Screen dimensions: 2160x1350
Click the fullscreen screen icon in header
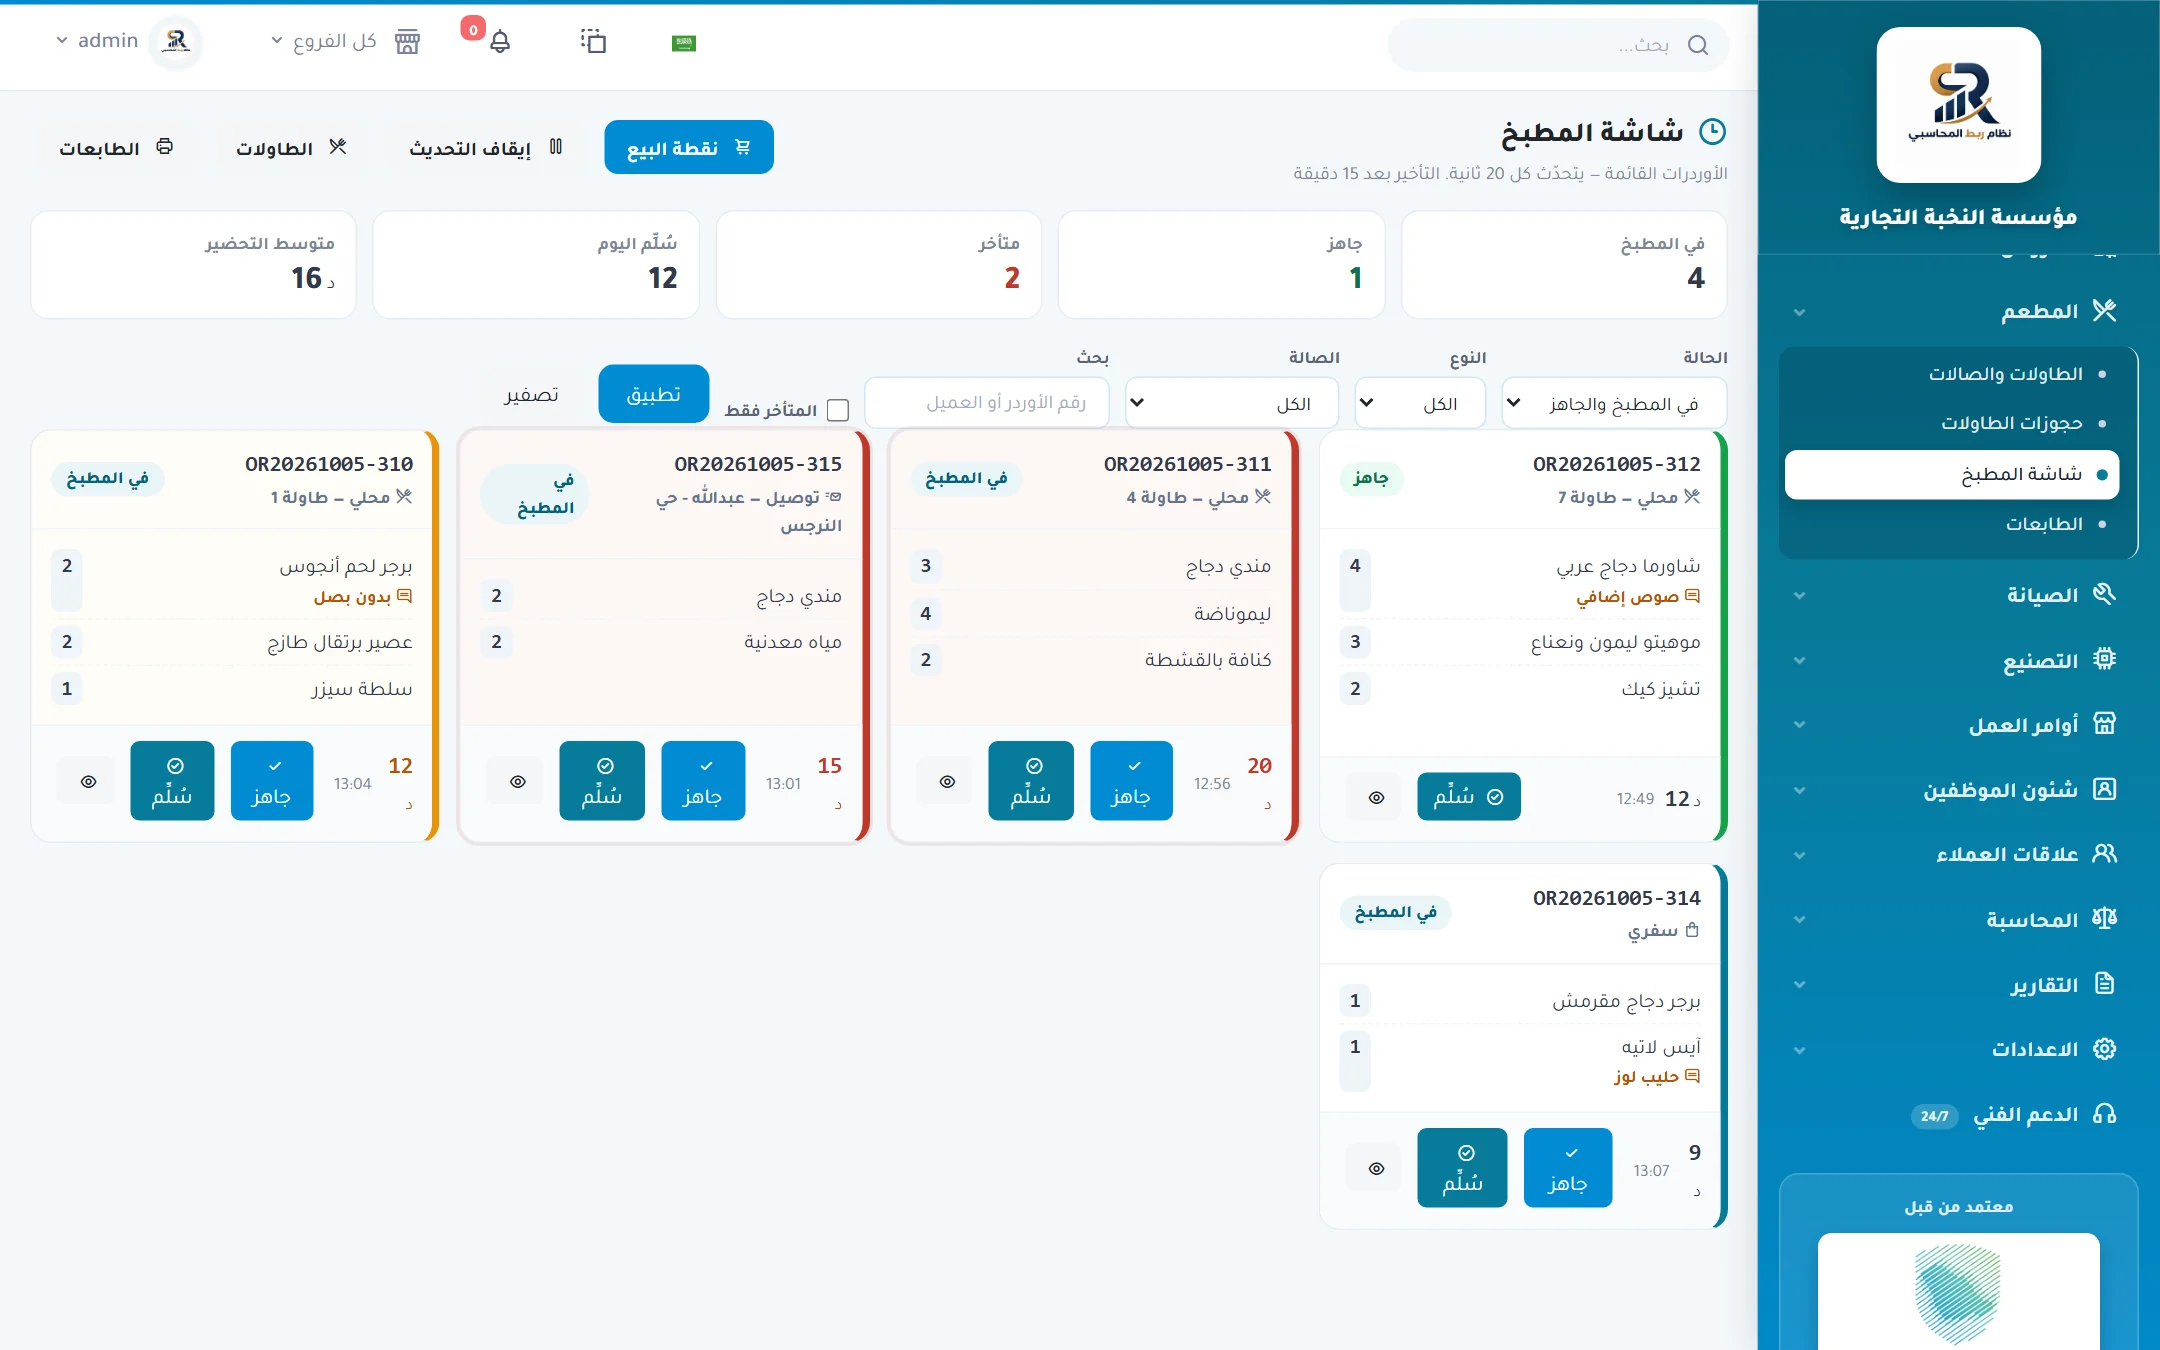click(593, 41)
